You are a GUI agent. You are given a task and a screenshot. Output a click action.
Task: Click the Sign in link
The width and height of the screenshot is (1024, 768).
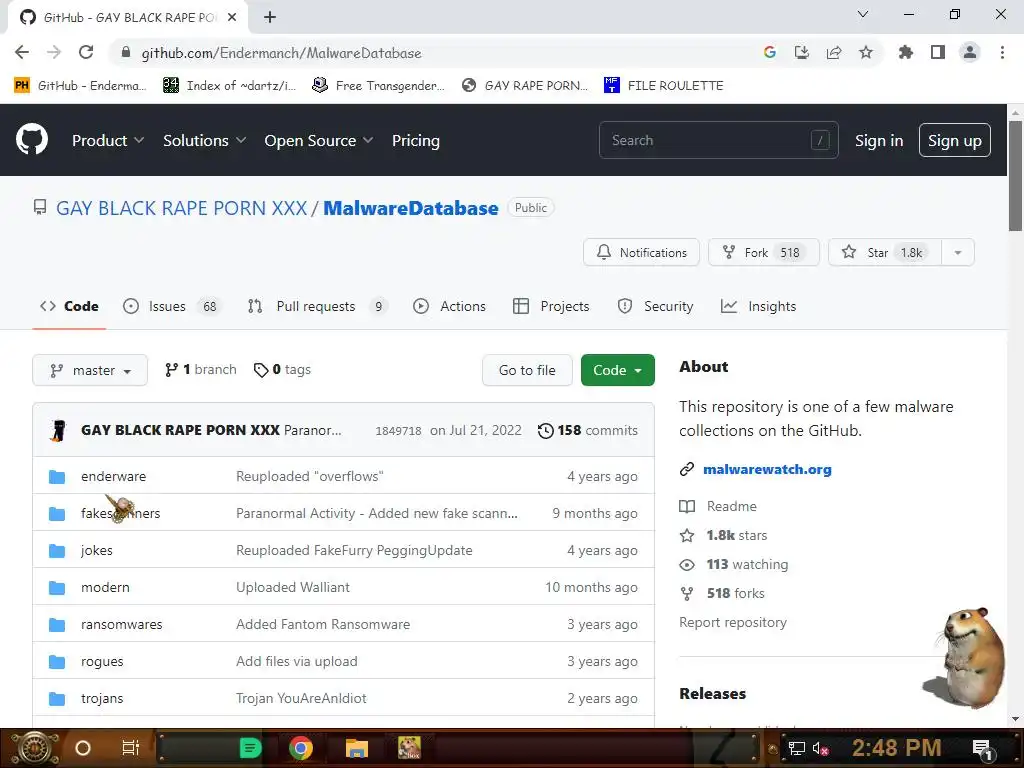point(879,140)
